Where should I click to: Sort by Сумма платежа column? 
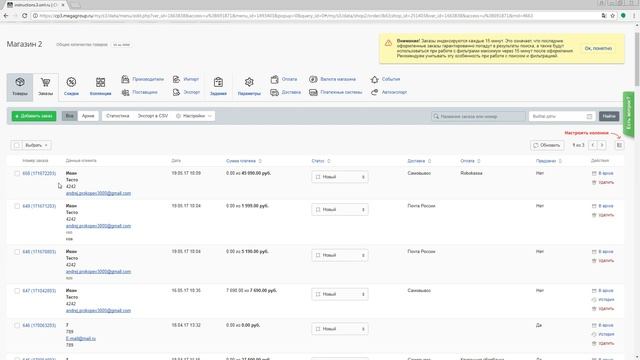click(x=244, y=161)
